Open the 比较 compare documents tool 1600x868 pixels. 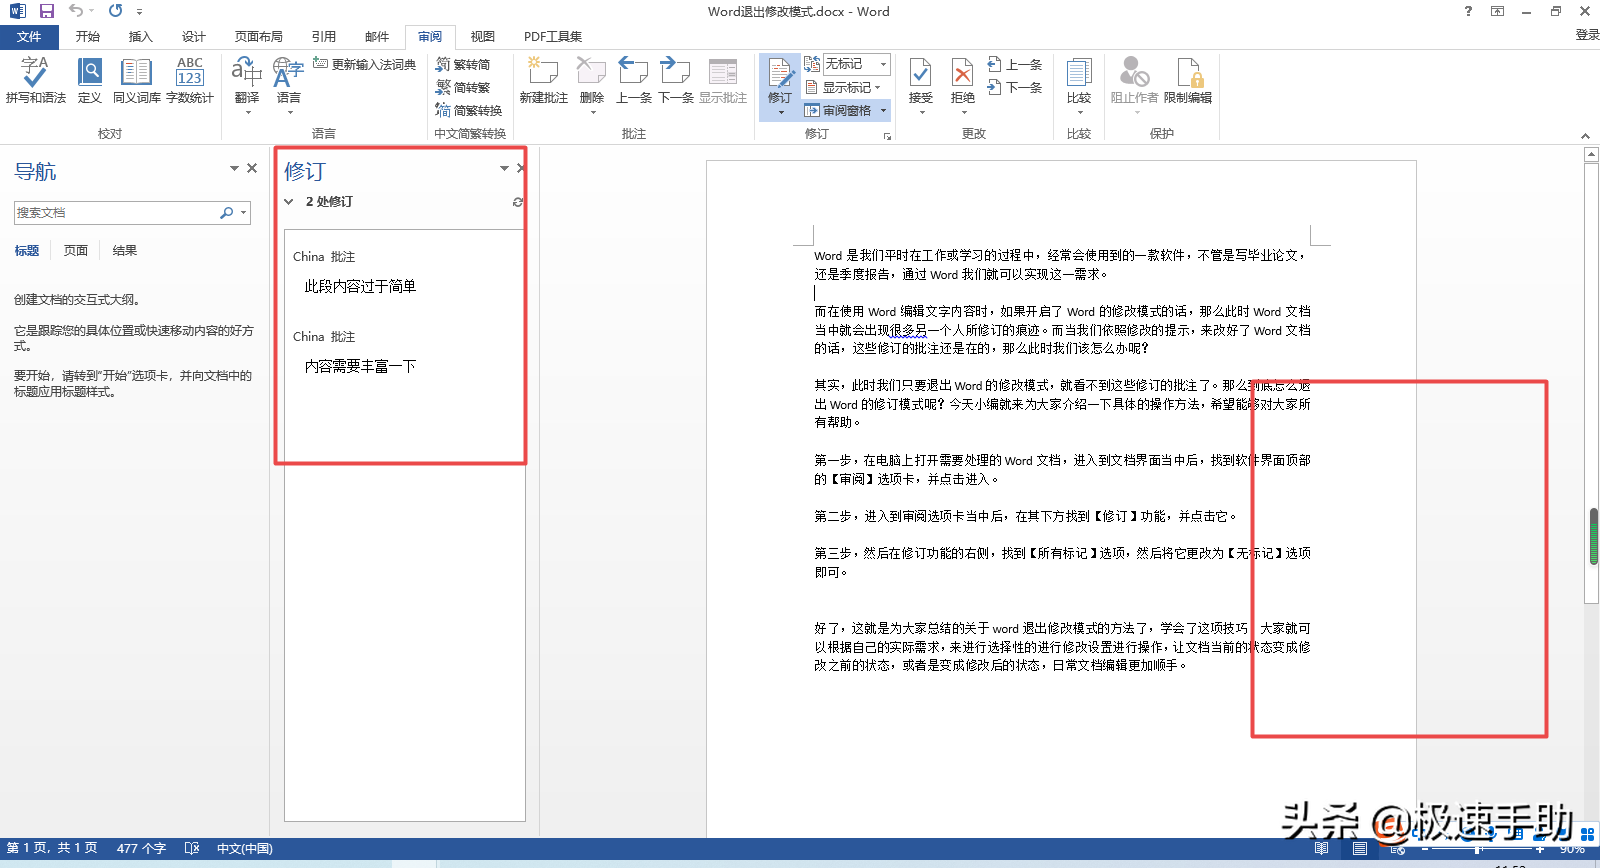click(1078, 80)
